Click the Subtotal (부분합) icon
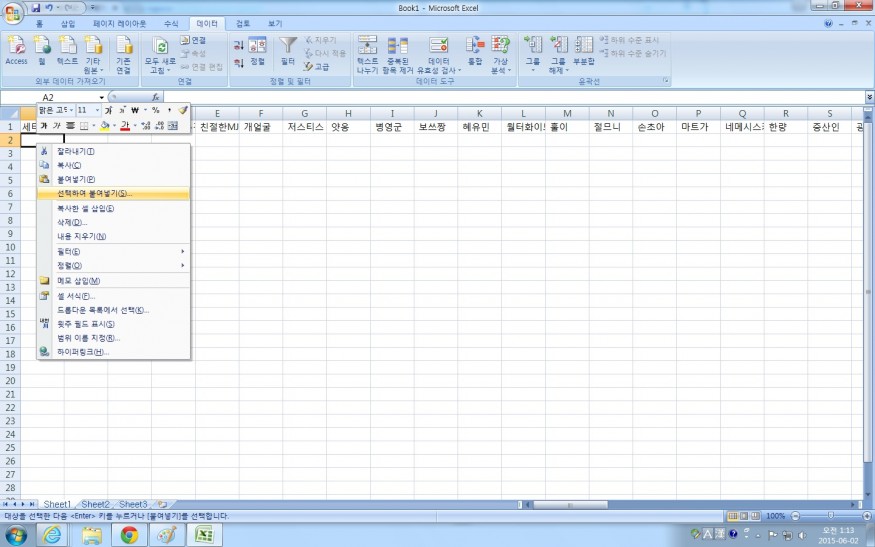 point(584,50)
